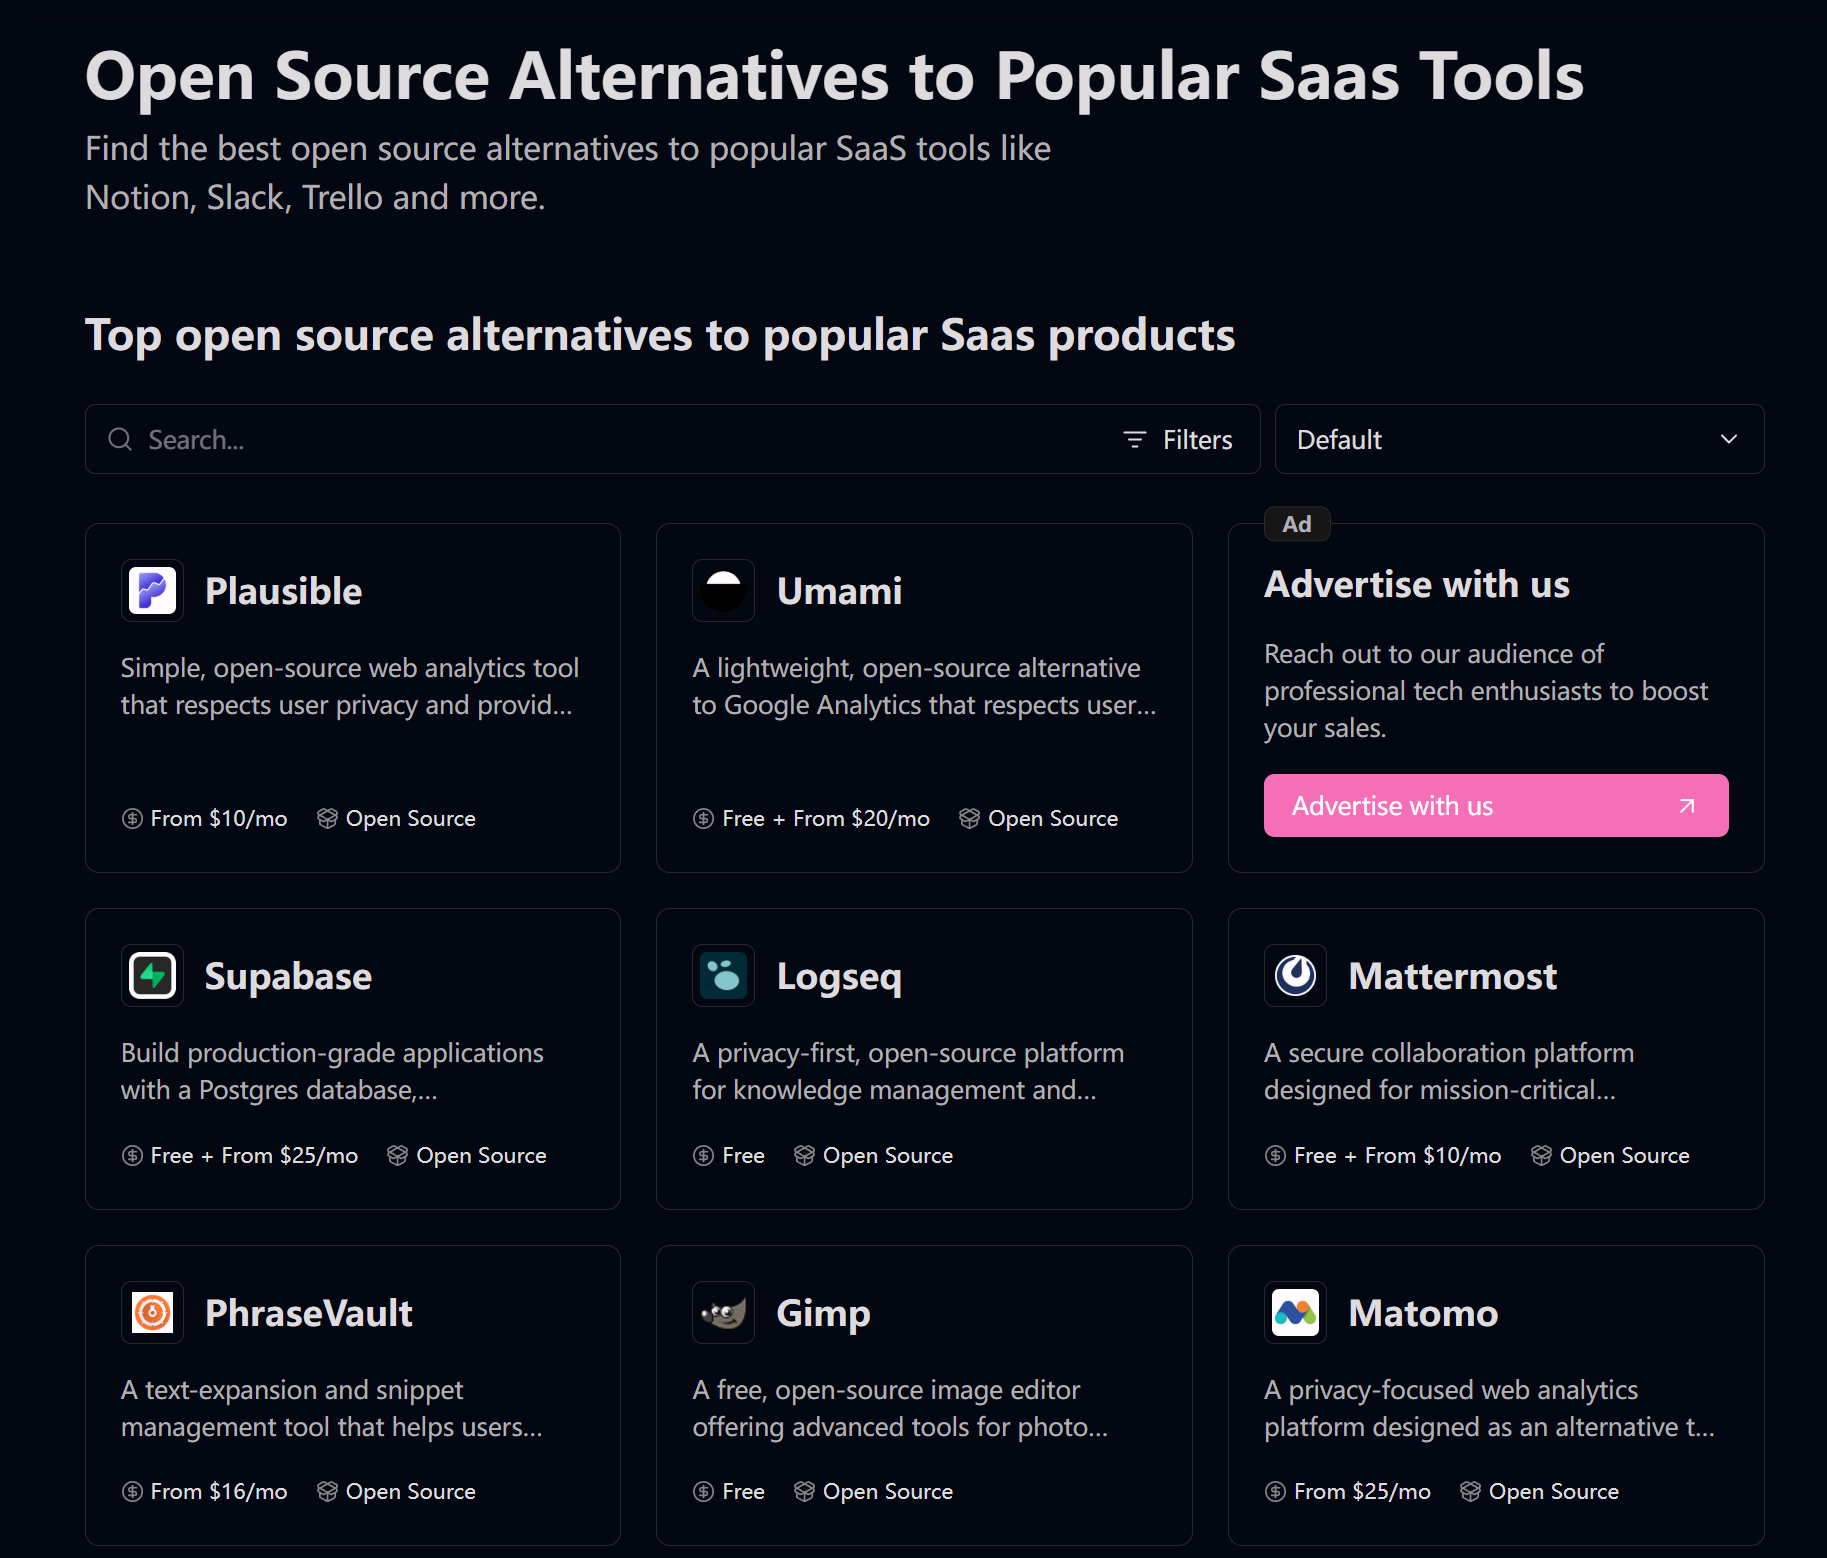Screen dimensions: 1827x1558
Task: Click 'Free' price on Gimp card
Action: click(743, 1492)
